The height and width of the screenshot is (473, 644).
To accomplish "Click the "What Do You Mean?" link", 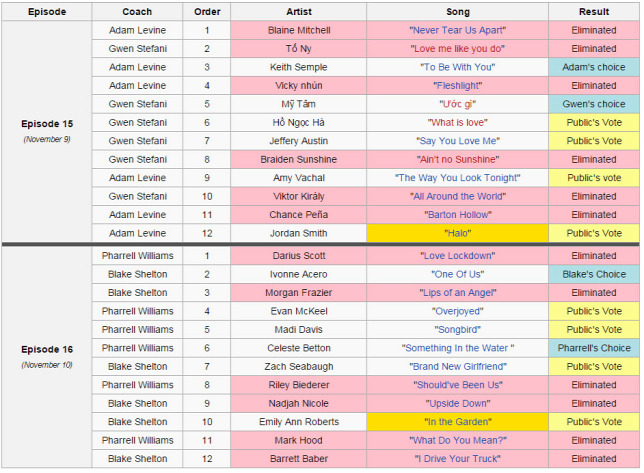I will pyautogui.click(x=458, y=441).
